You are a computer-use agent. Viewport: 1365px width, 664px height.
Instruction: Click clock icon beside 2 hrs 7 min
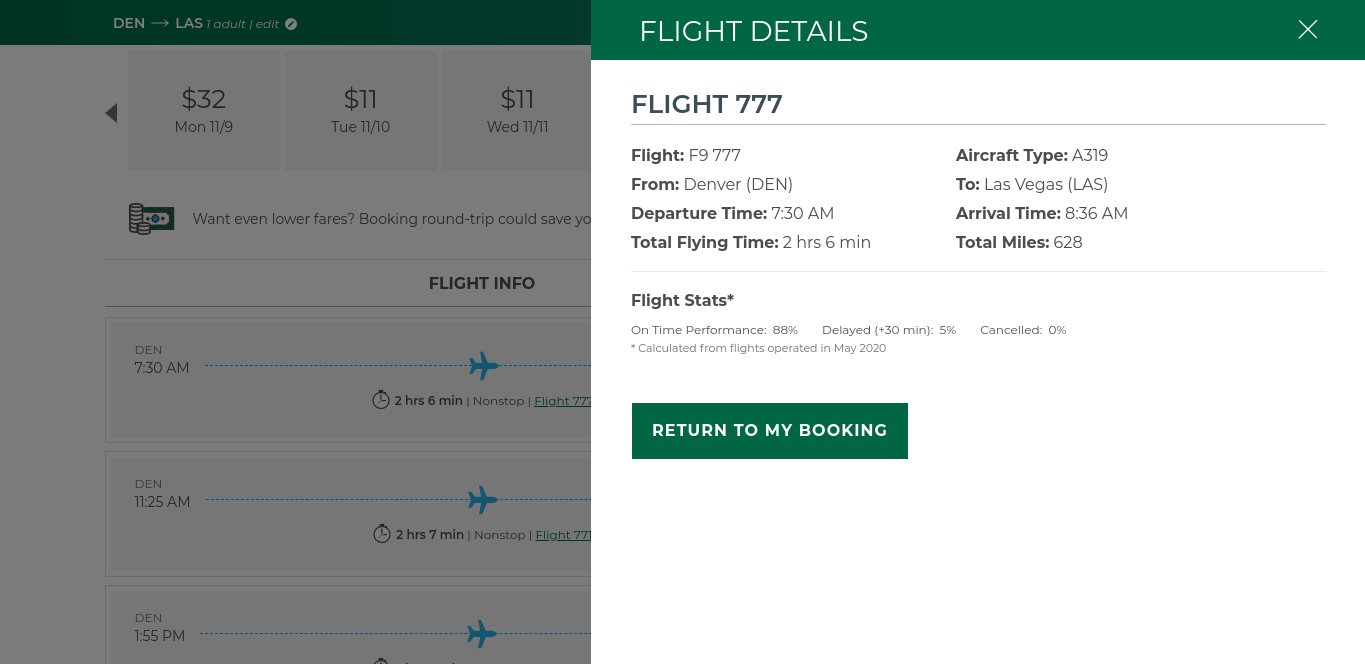pyautogui.click(x=382, y=534)
